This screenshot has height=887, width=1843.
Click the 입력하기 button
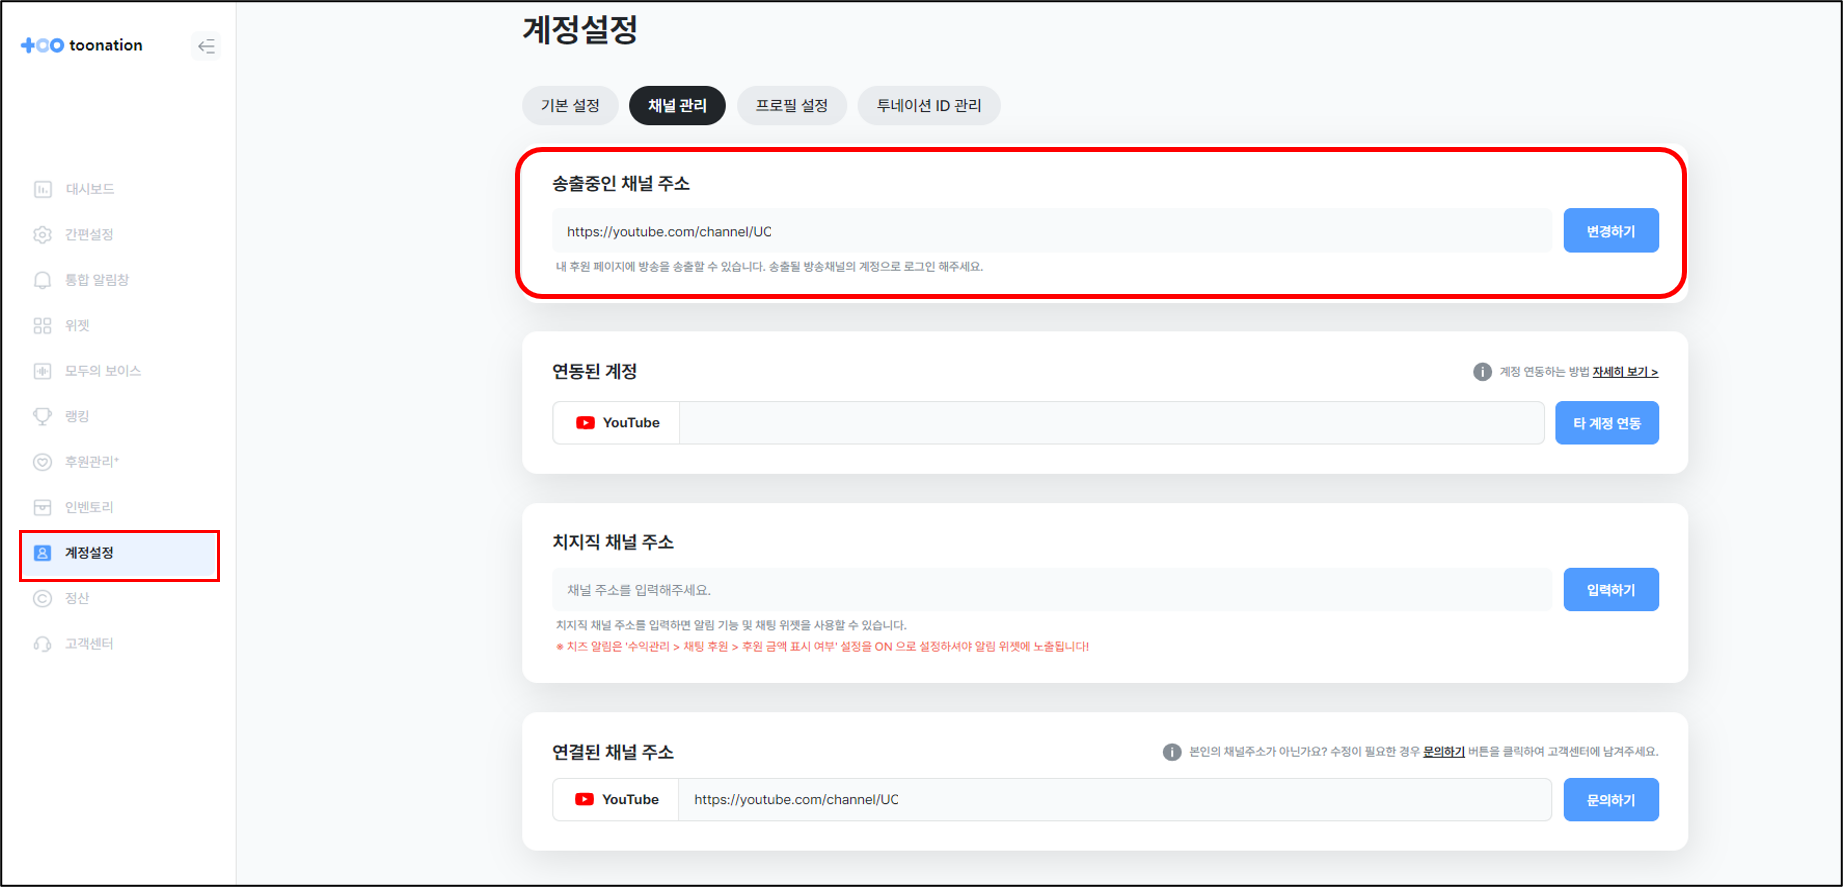[x=1611, y=590]
